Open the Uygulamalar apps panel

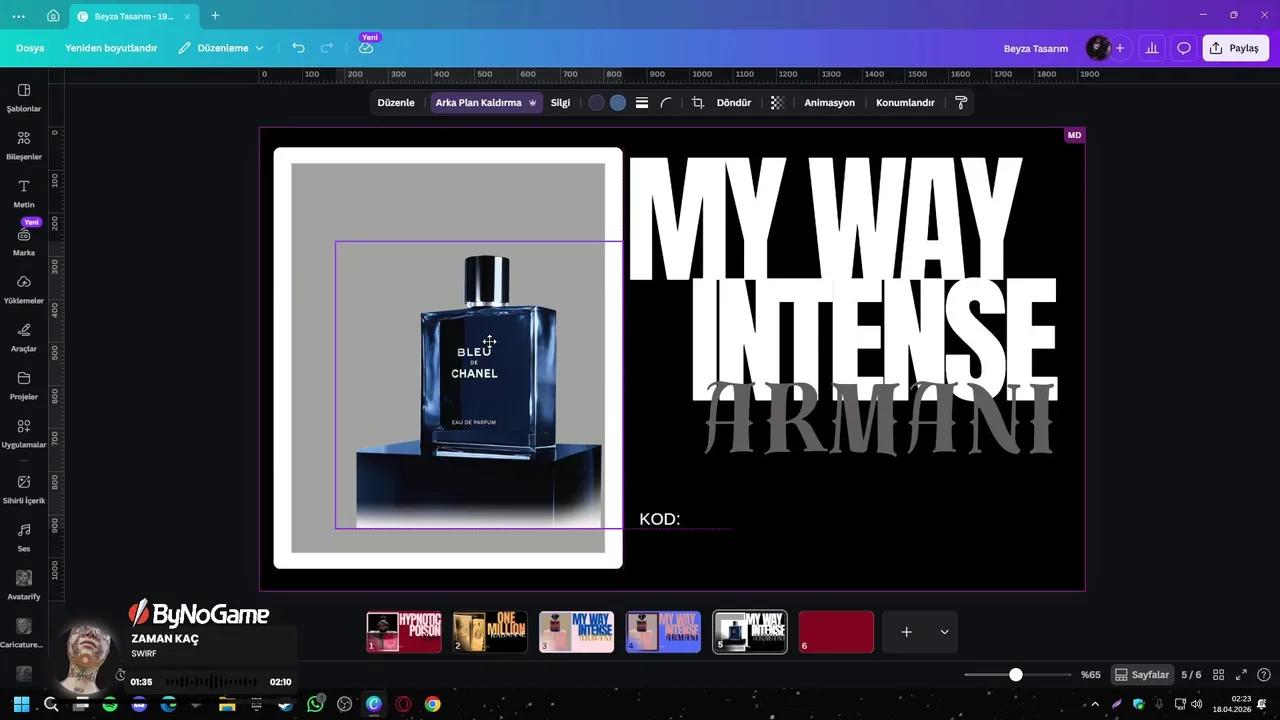pos(24,433)
